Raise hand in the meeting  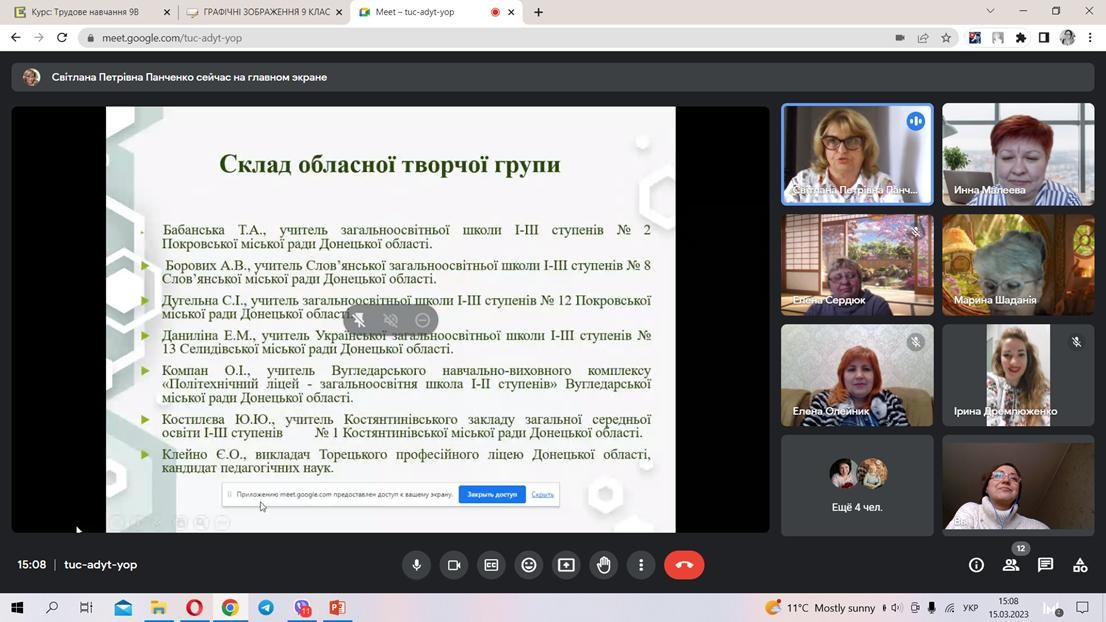604,565
